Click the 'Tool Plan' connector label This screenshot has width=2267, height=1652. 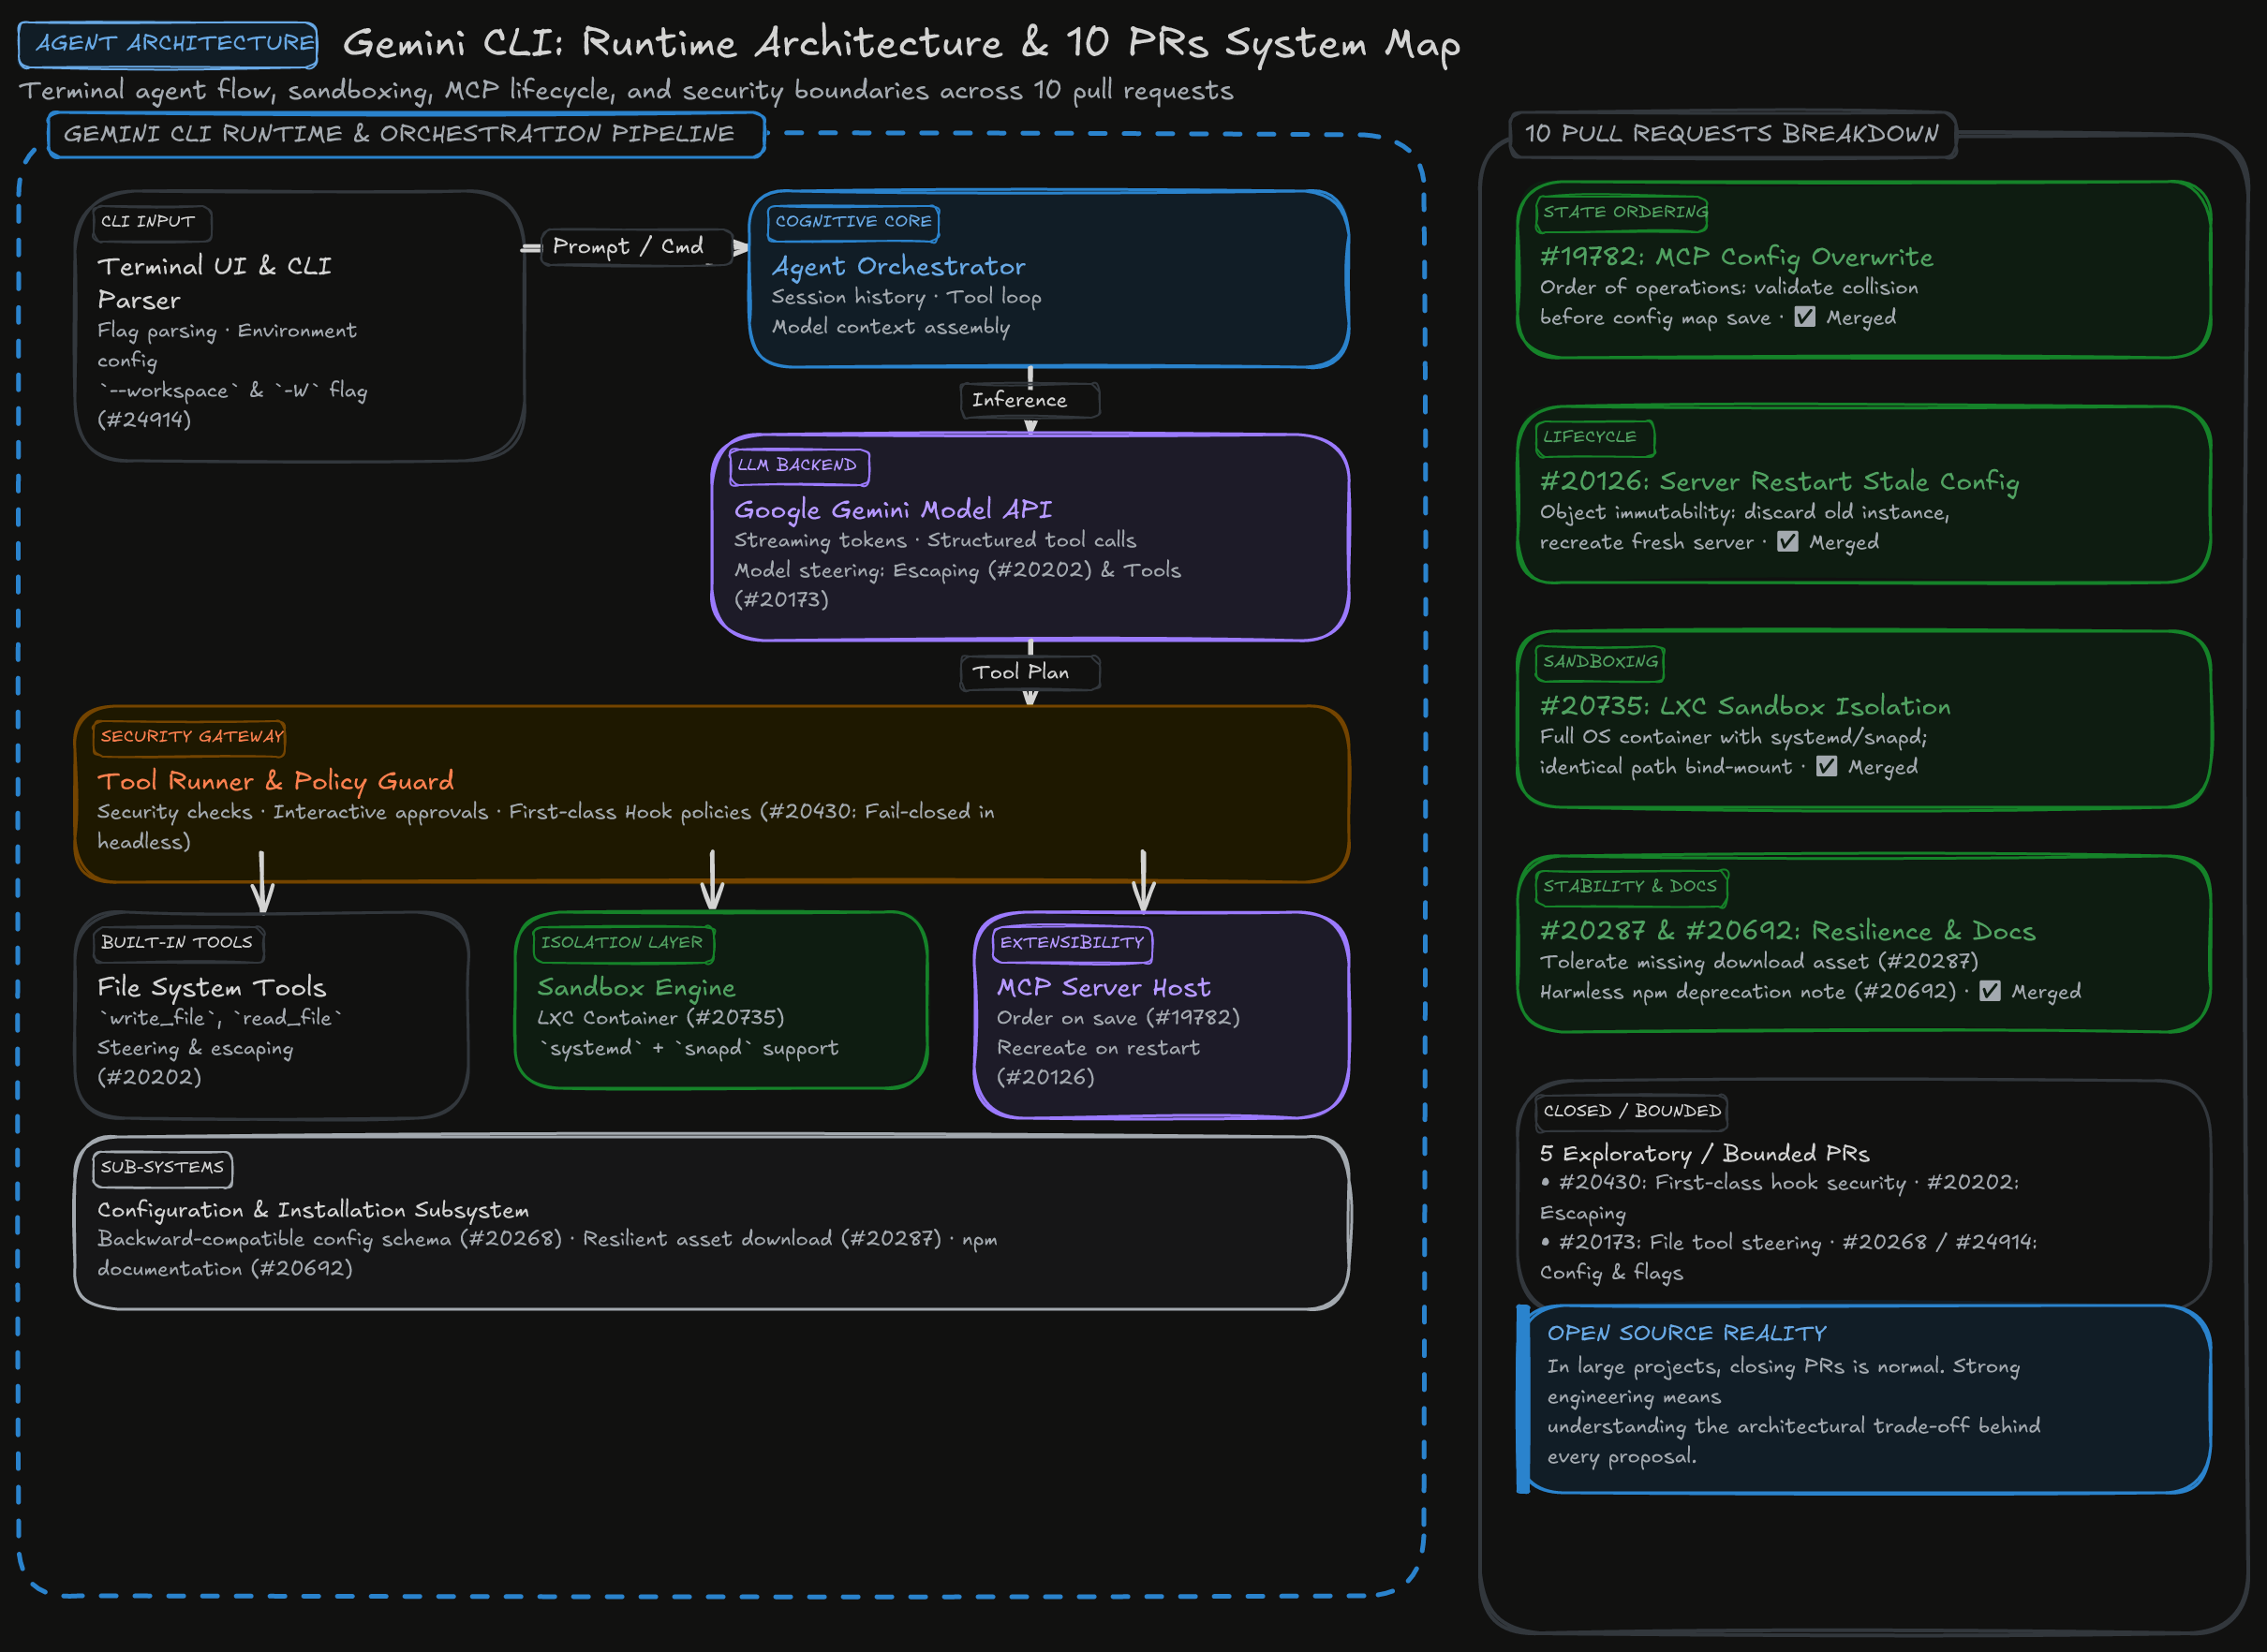coord(1029,672)
